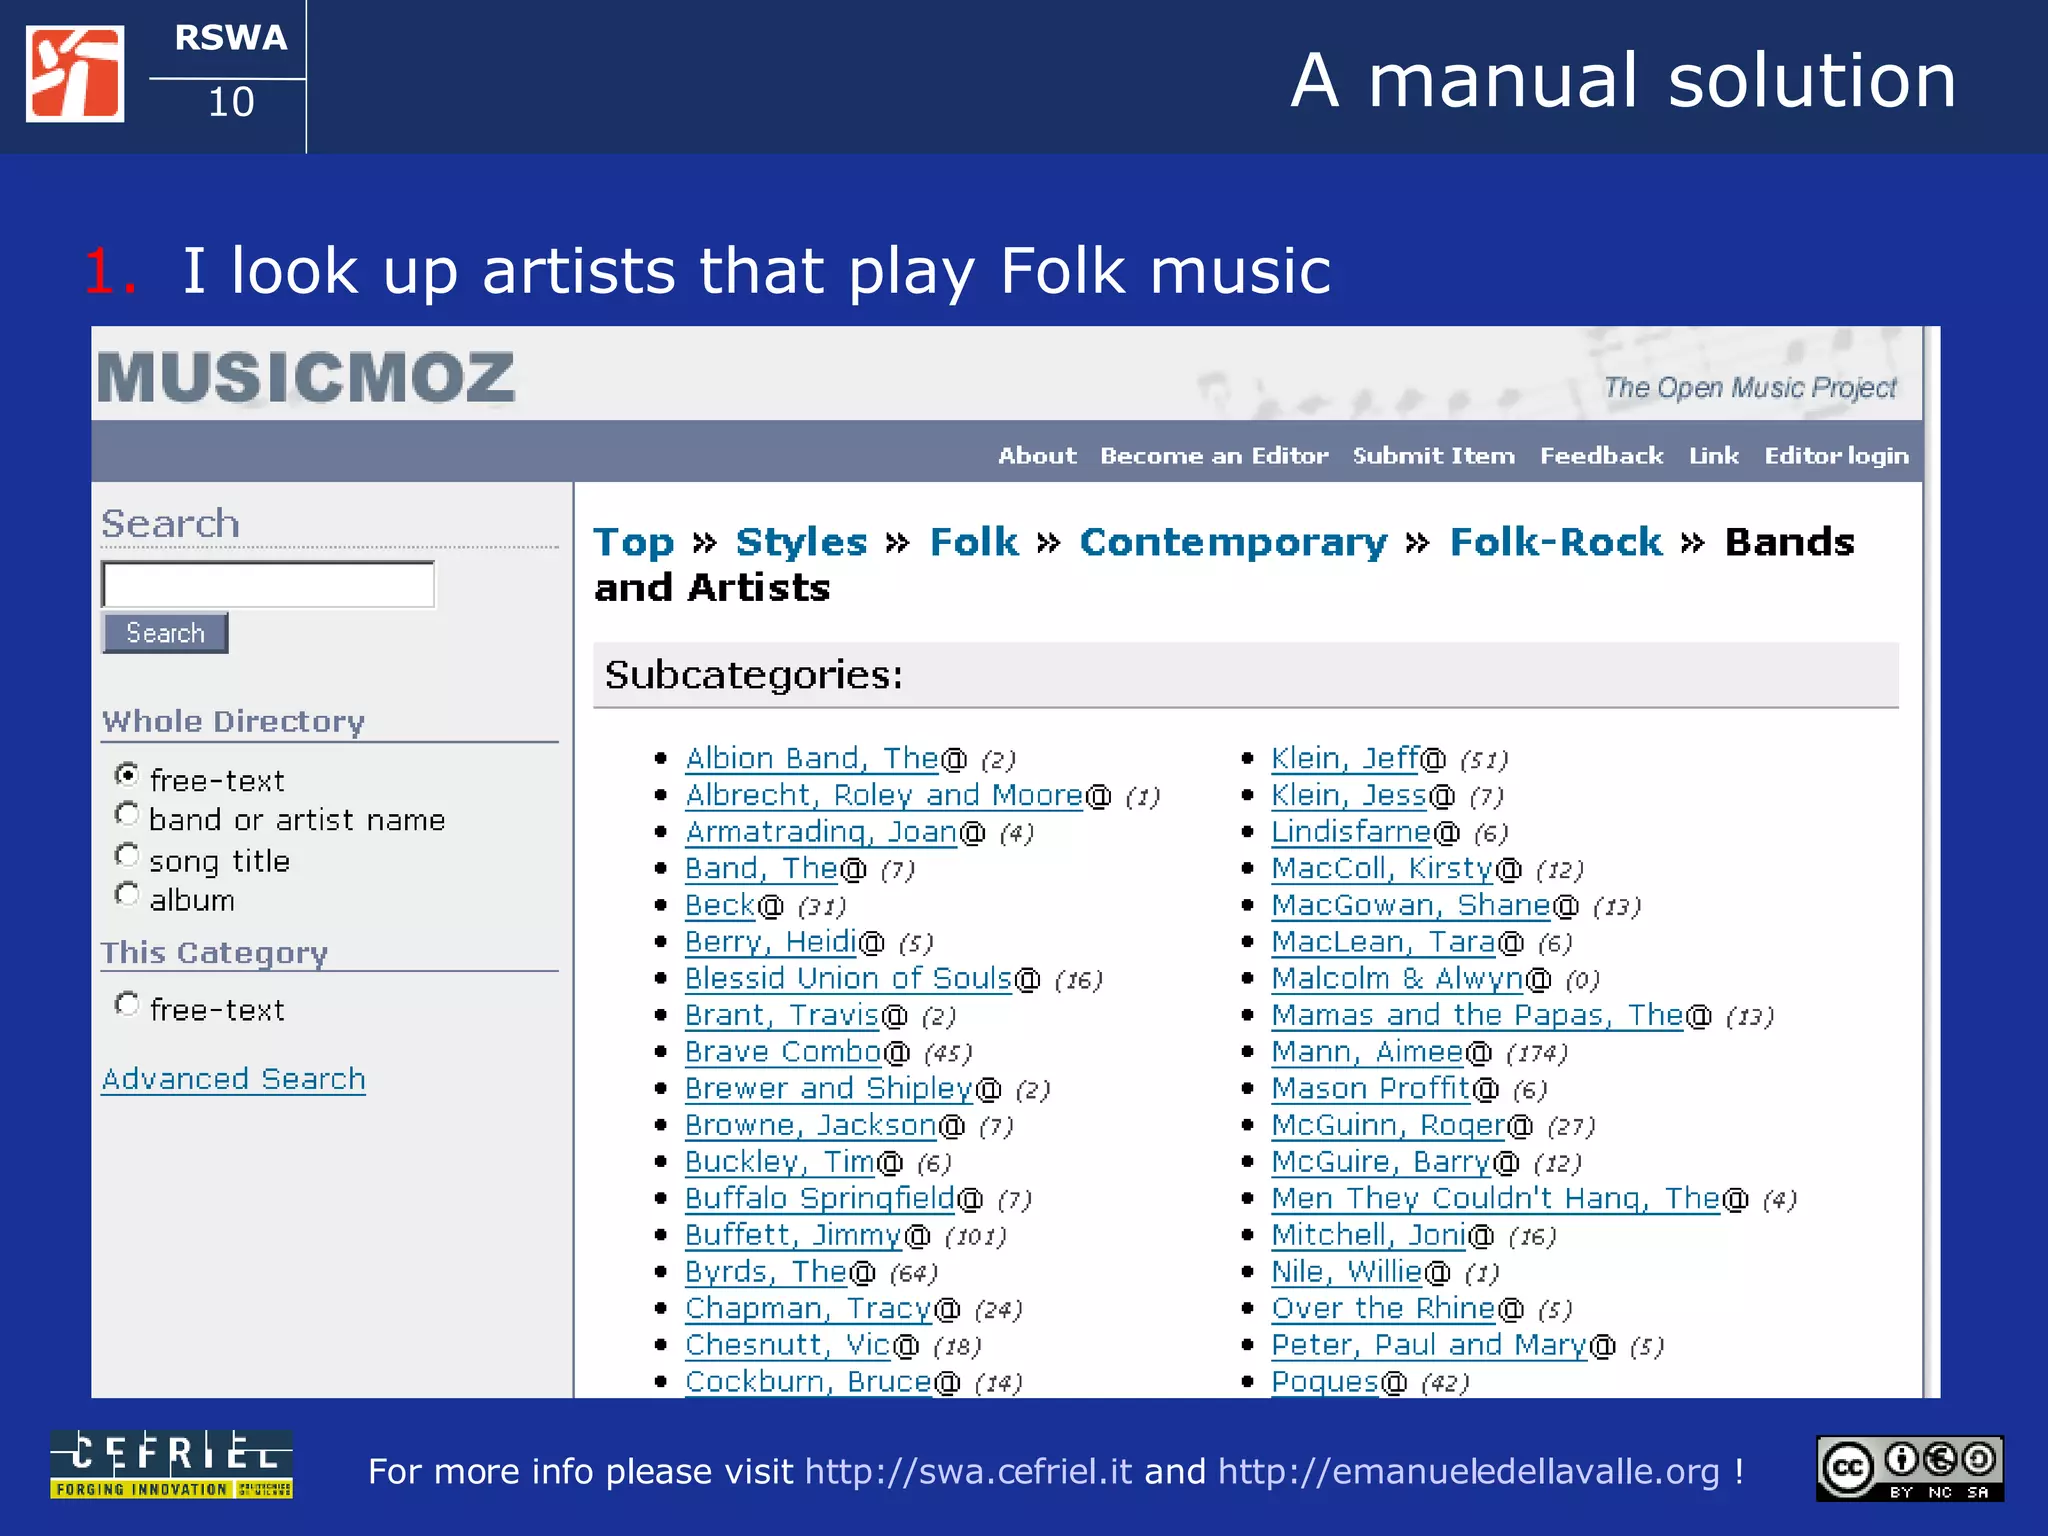
Task: Open Mann, Aimee subcategory
Action: click(x=1368, y=1052)
